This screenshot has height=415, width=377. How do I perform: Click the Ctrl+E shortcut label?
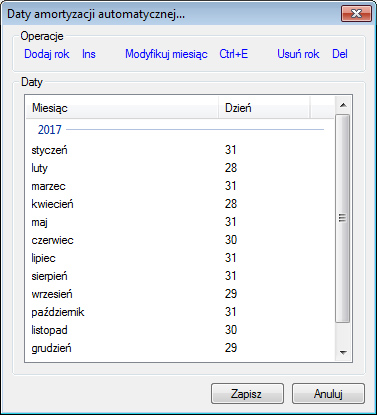click(x=233, y=54)
